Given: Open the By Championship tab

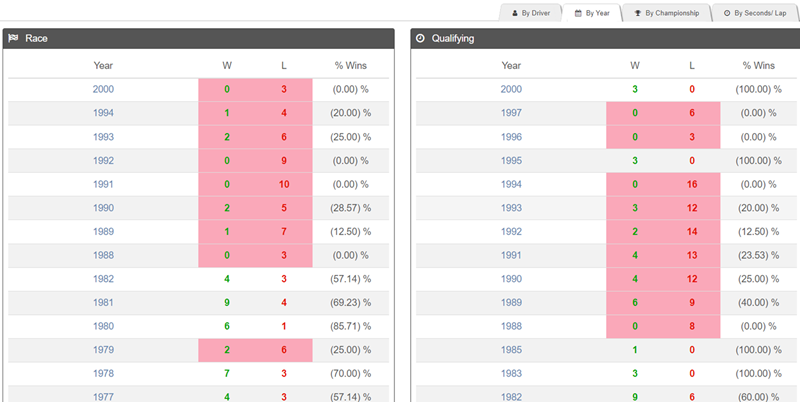Looking at the screenshot, I should 666,13.
